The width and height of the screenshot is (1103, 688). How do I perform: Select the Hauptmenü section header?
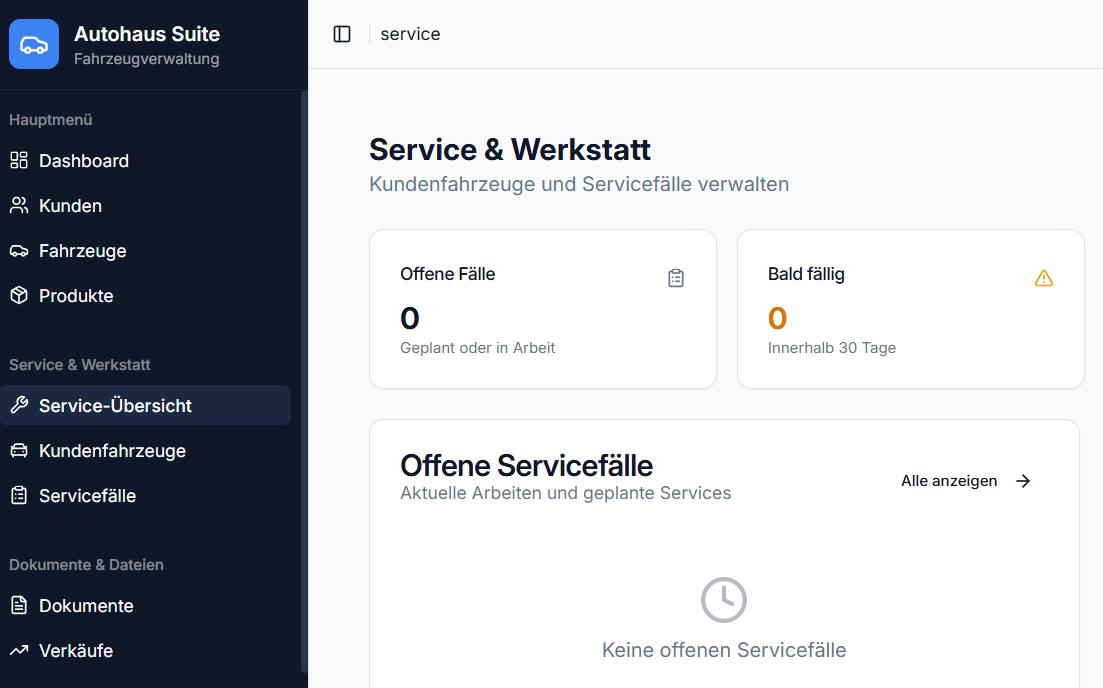click(x=50, y=119)
